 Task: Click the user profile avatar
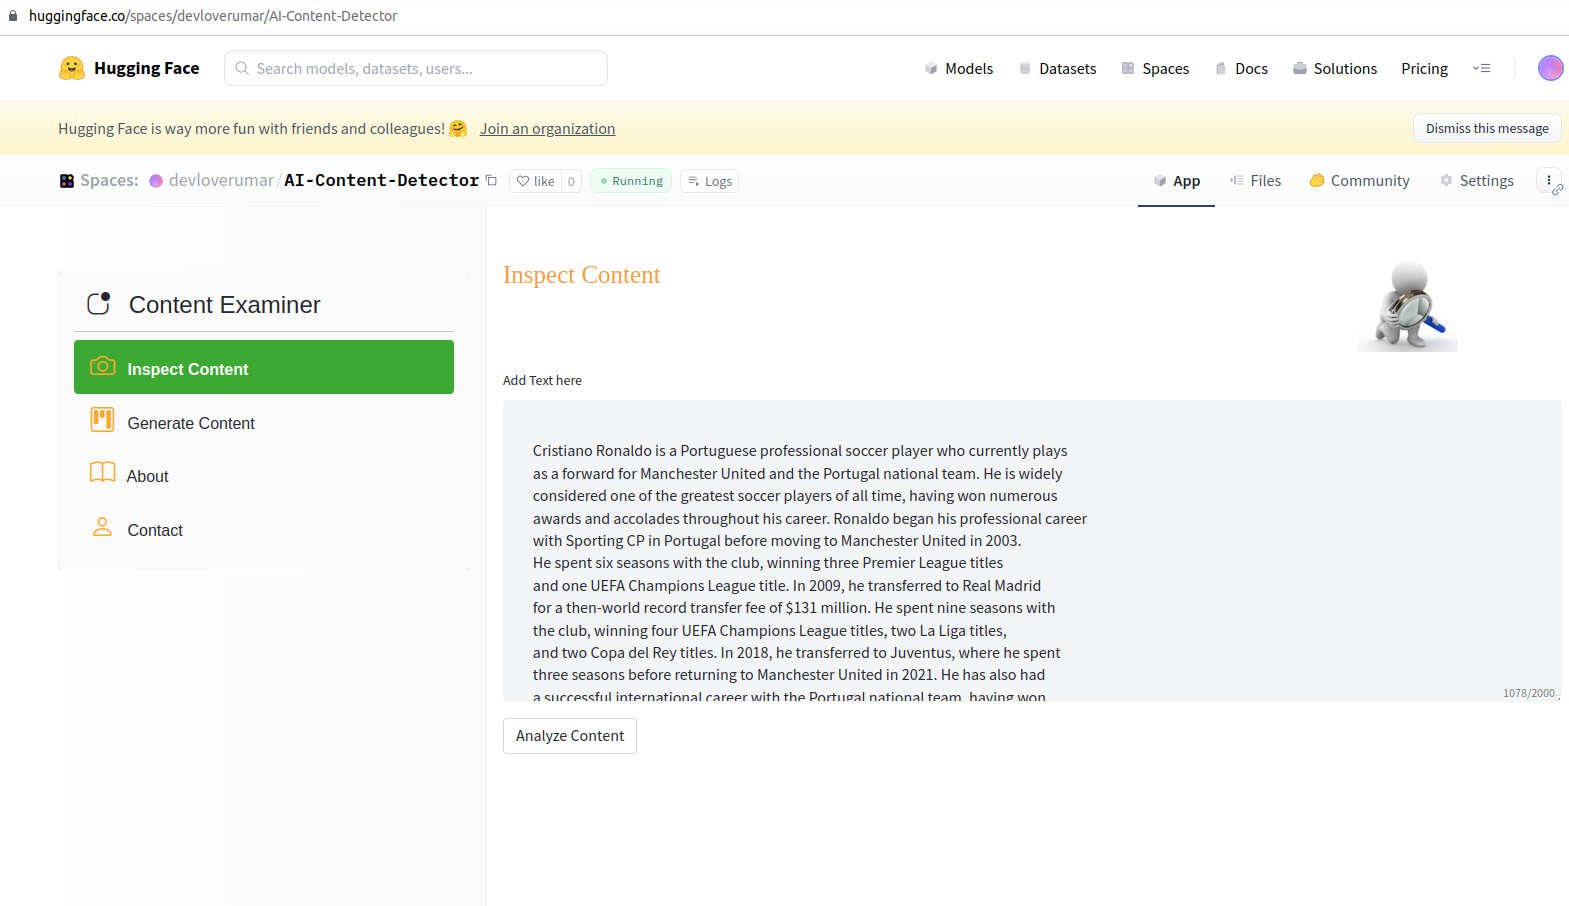tap(1550, 68)
